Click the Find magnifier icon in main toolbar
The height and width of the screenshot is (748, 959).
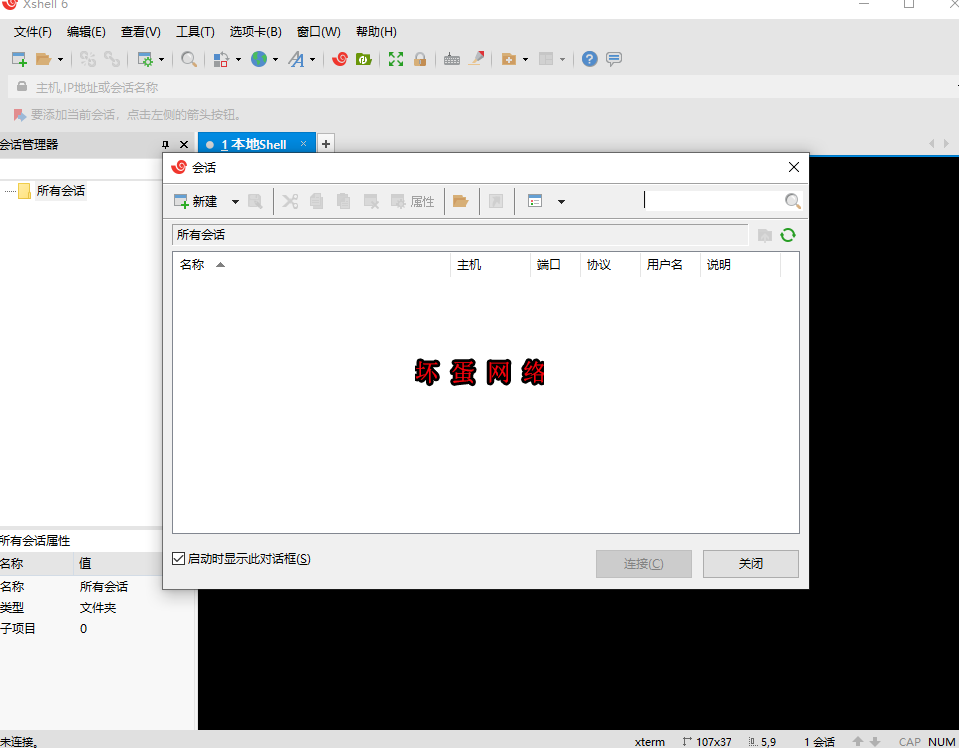click(x=189, y=59)
